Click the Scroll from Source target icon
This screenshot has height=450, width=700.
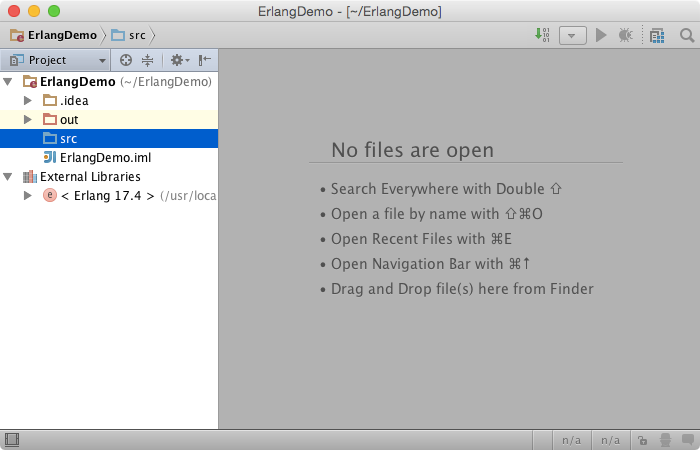click(x=126, y=60)
